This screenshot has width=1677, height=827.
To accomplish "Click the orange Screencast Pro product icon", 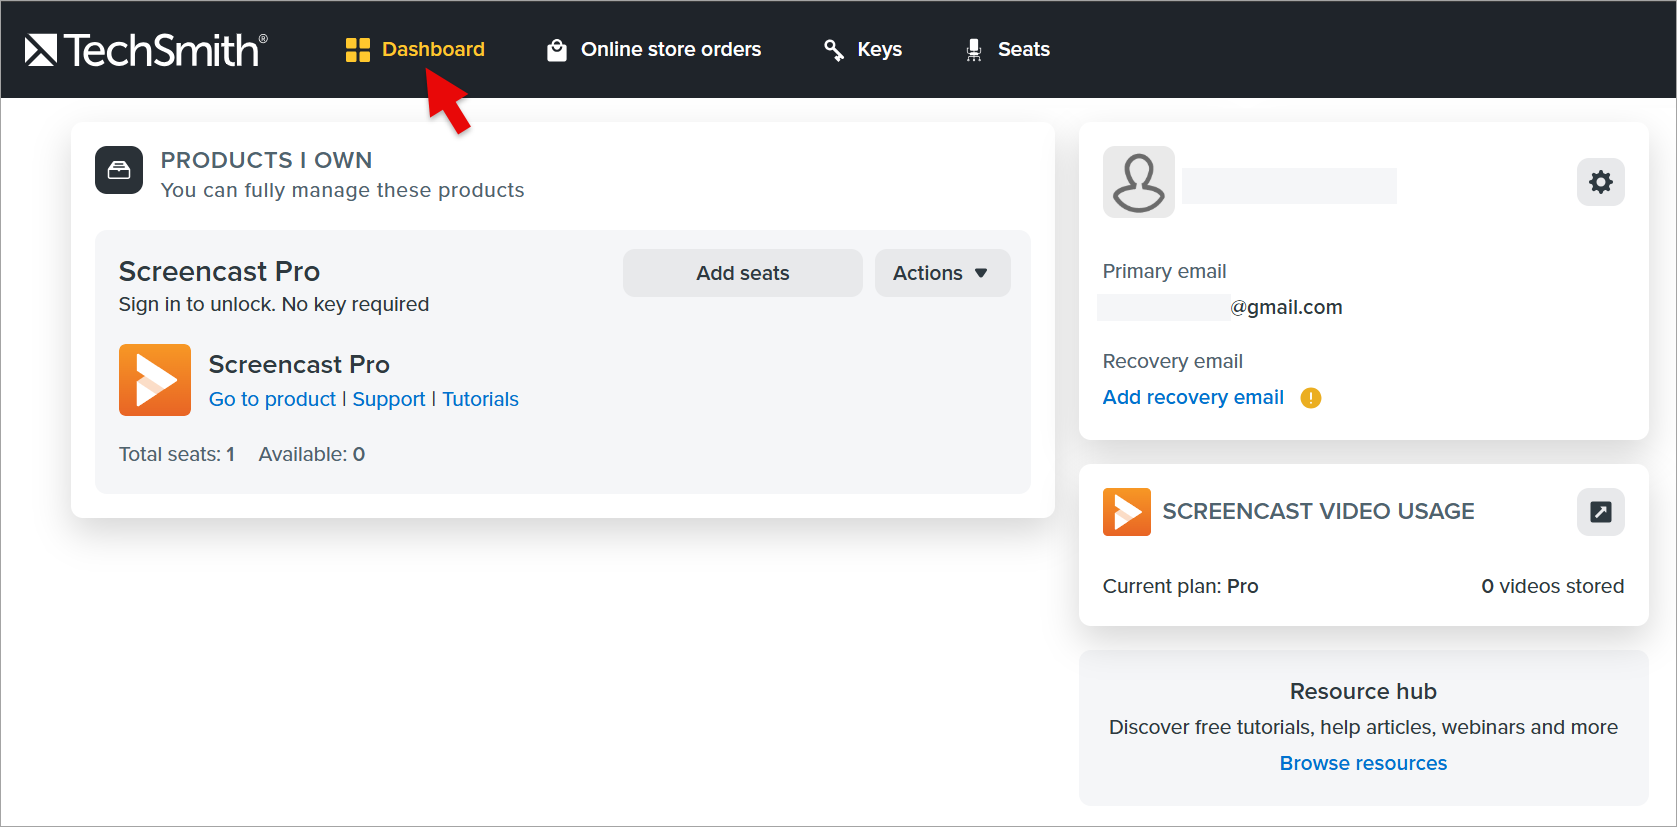I will point(155,380).
